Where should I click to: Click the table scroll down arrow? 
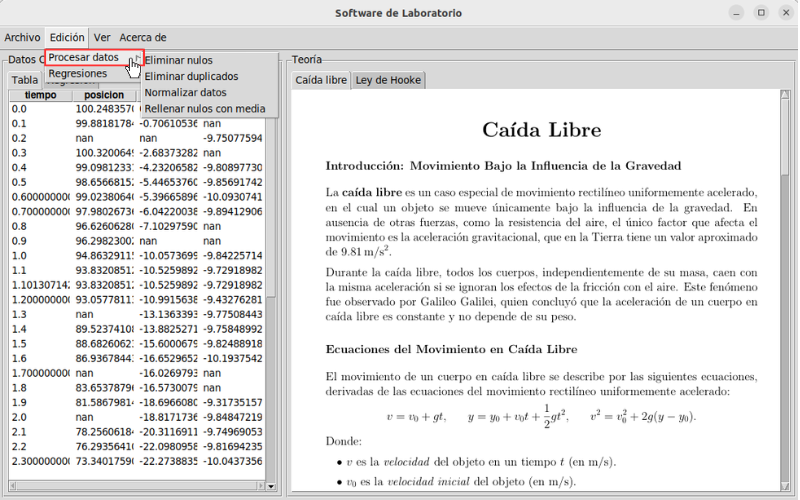271,486
